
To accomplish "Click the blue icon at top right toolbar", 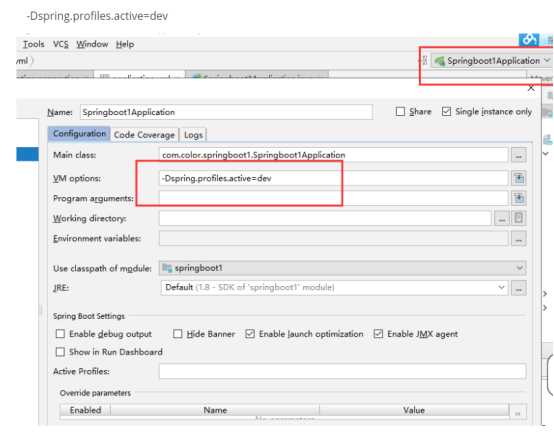I will point(529,39).
